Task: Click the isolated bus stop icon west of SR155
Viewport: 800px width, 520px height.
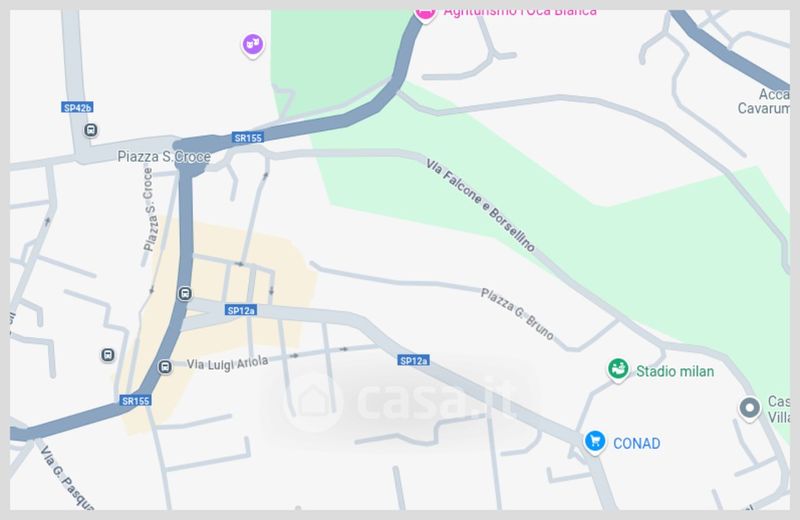Action: [x=107, y=355]
